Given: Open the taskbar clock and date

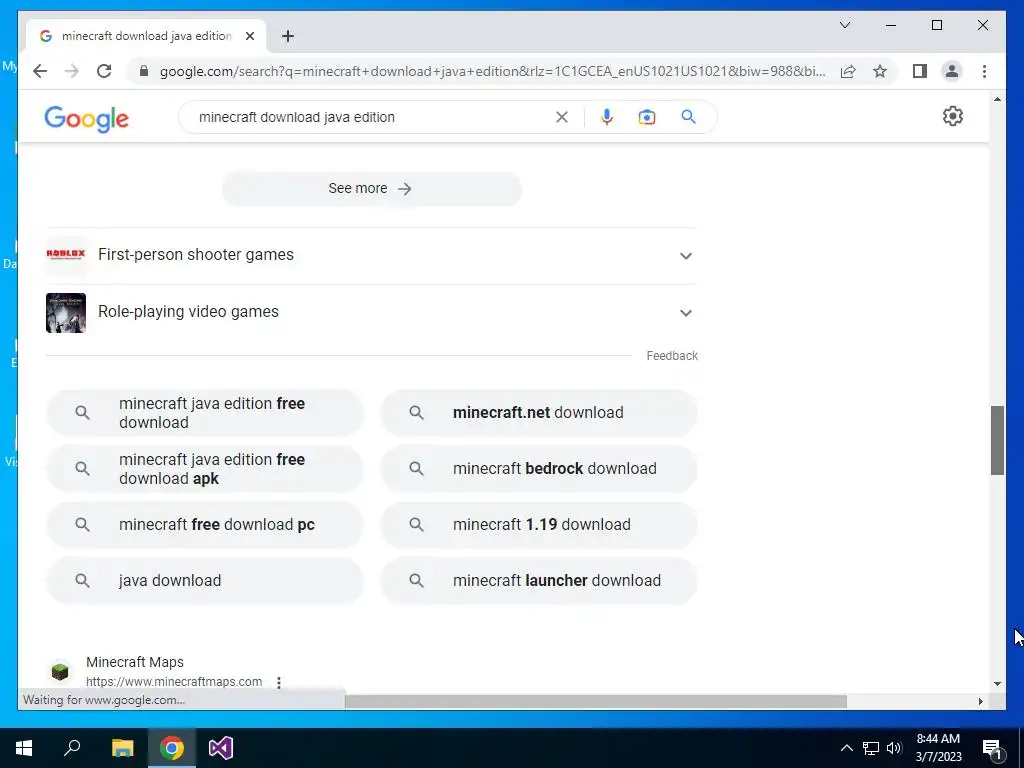Looking at the screenshot, I should (938, 748).
